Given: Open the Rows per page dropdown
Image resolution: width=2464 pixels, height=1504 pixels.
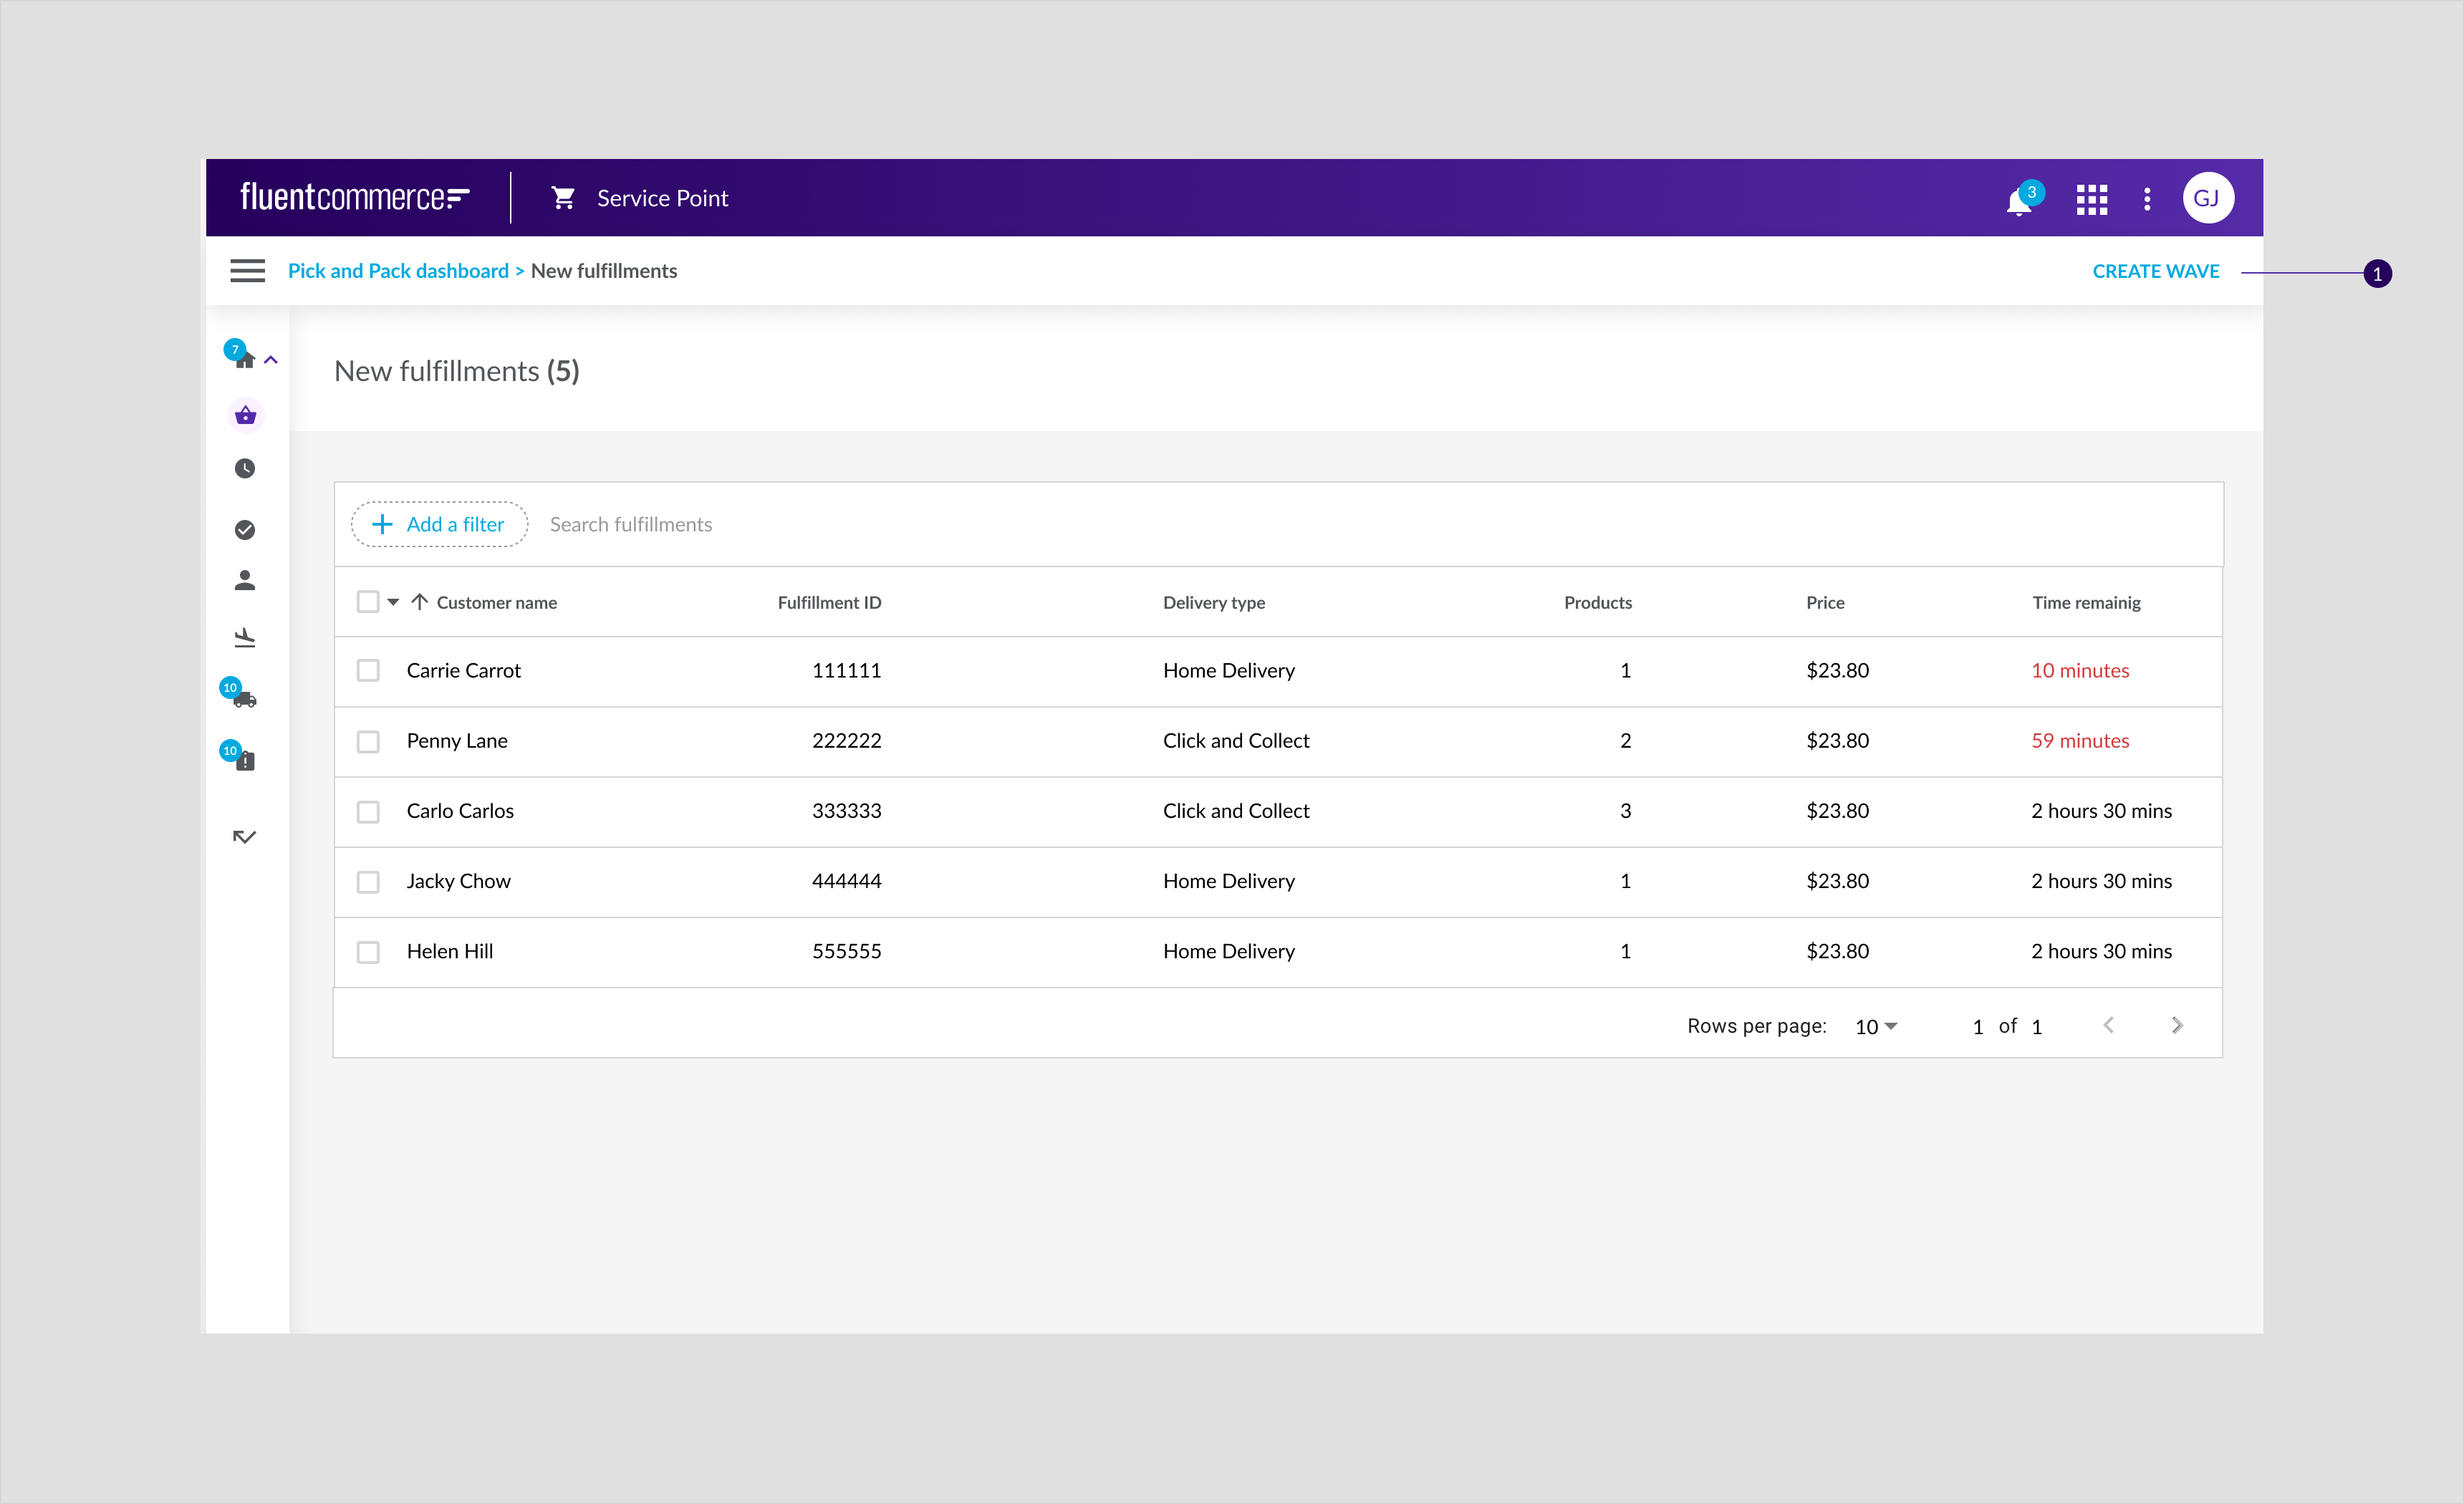Looking at the screenshot, I should click(1875, 1026).
